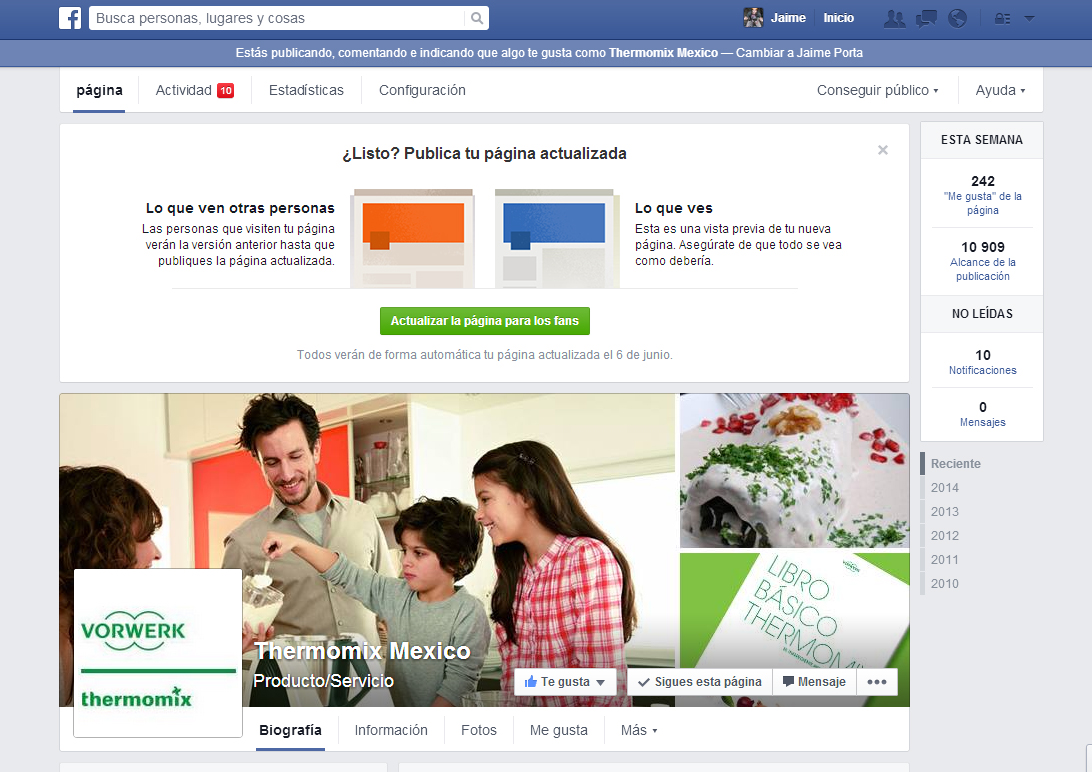Open the messages chat icon
The image size is (1092, 772).
click(926, 18)
